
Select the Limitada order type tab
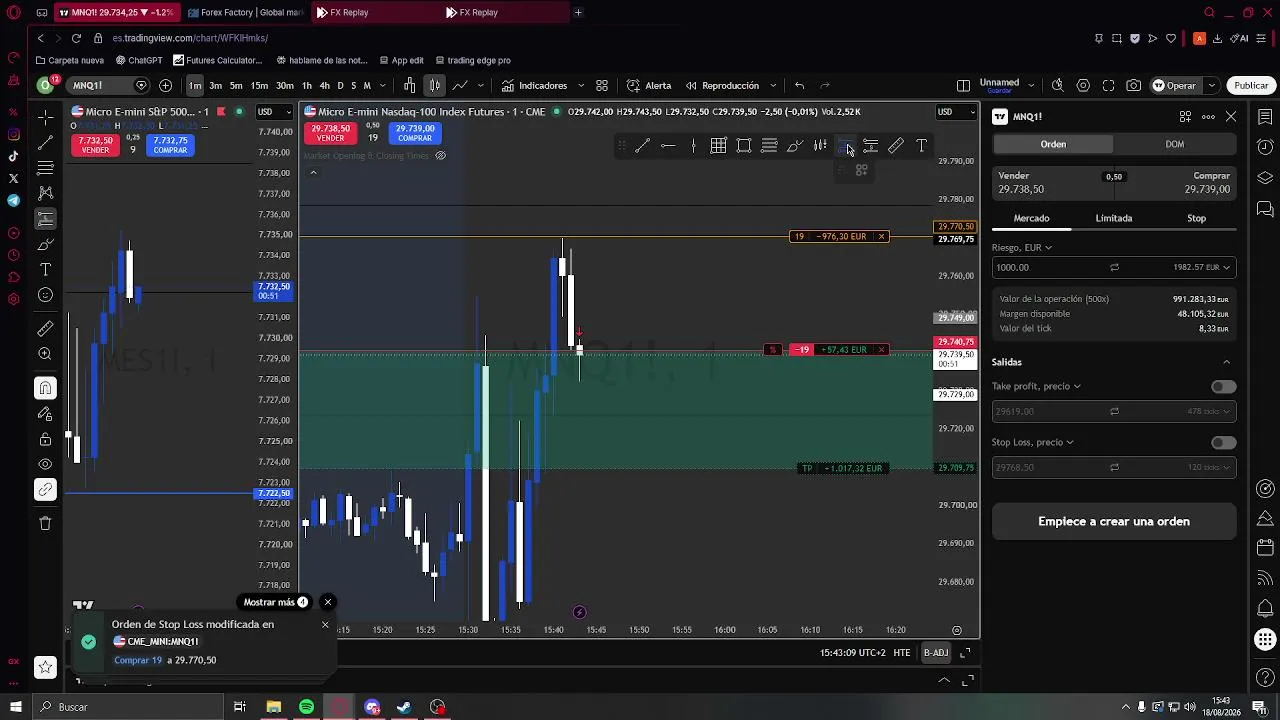(1114, 218)
